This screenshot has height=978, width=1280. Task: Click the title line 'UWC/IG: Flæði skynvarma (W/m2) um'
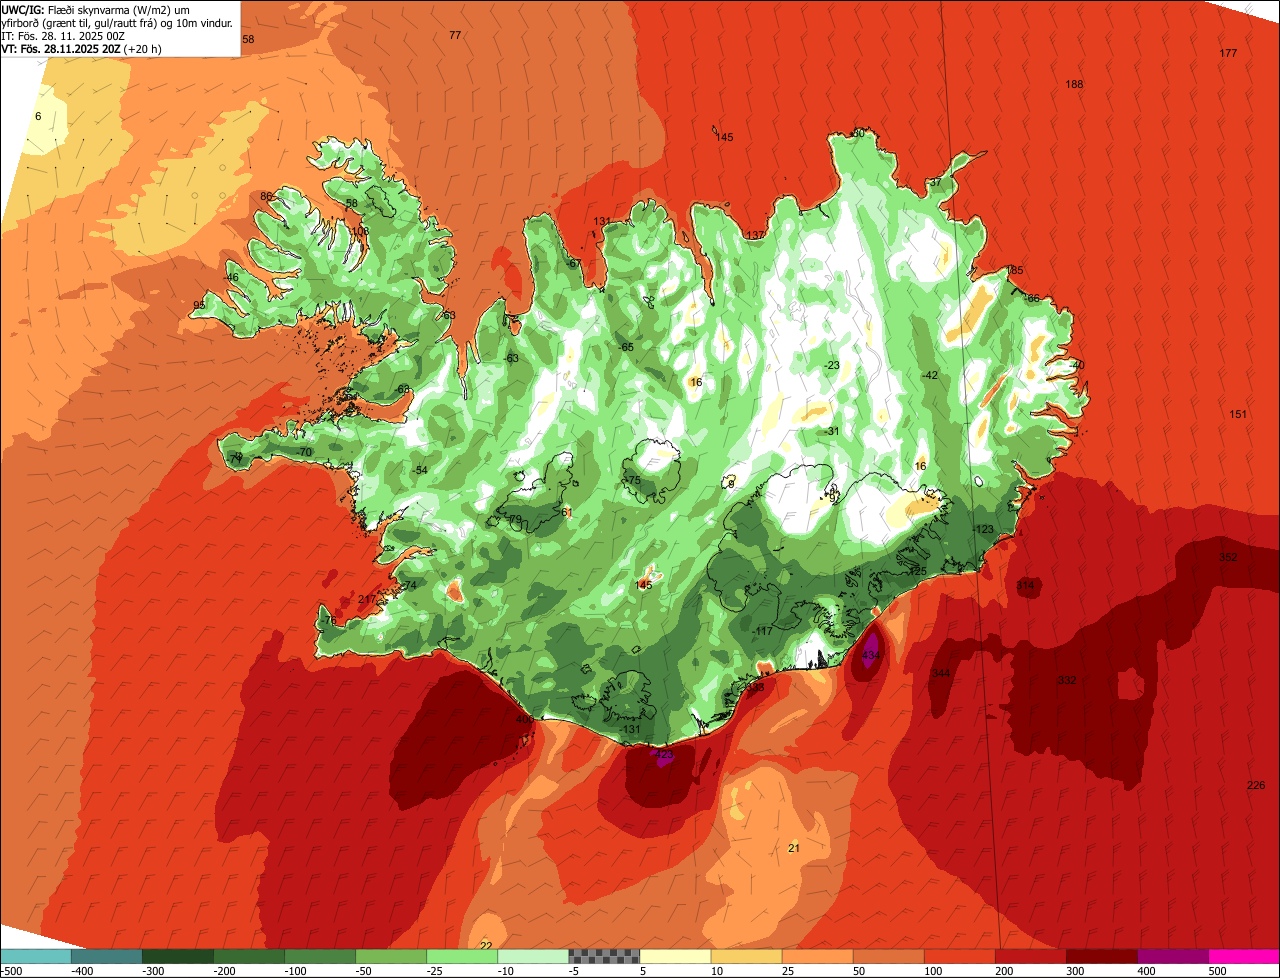(95, 9)
